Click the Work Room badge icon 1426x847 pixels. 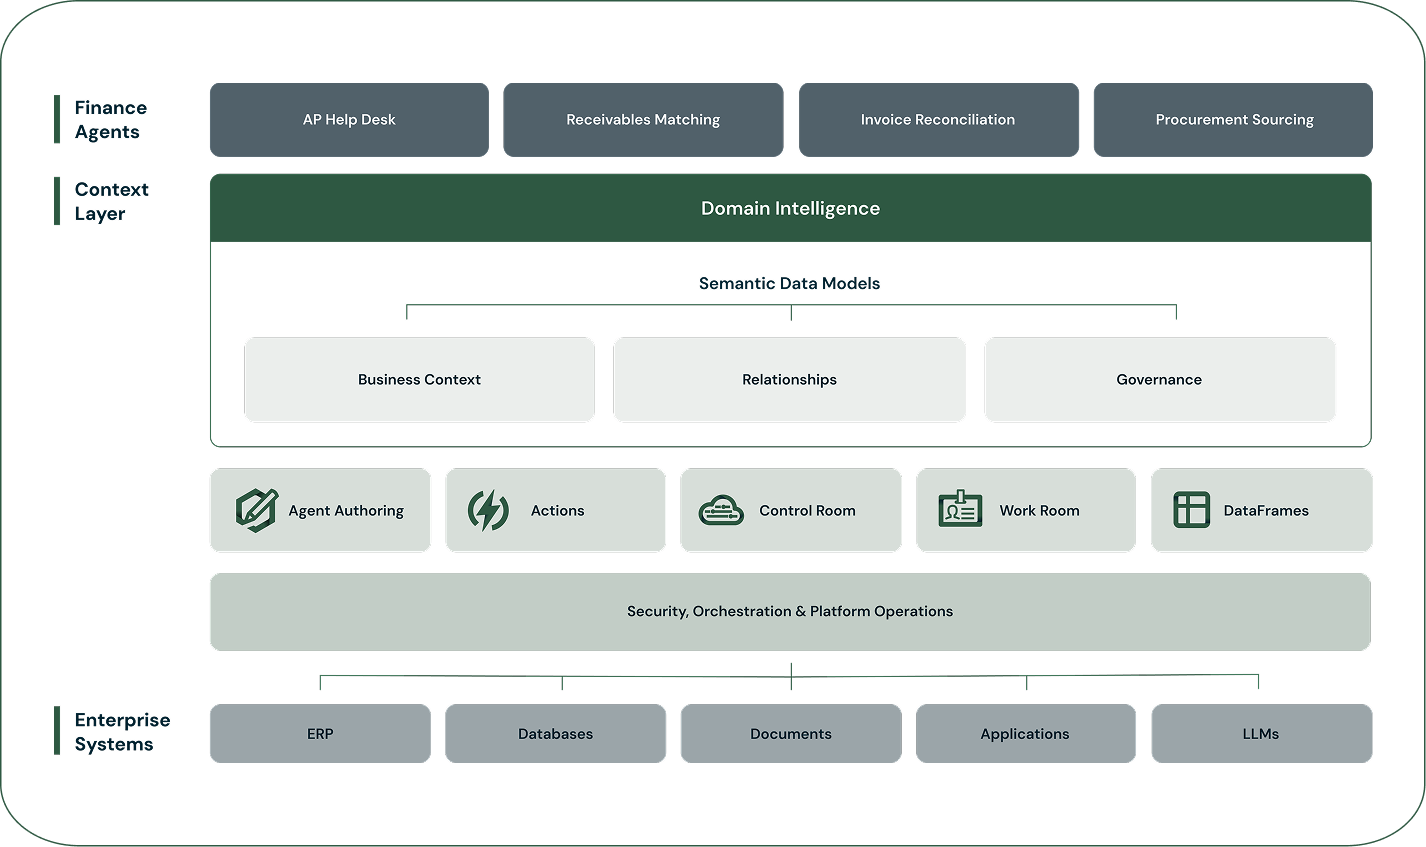pos(960,510)
